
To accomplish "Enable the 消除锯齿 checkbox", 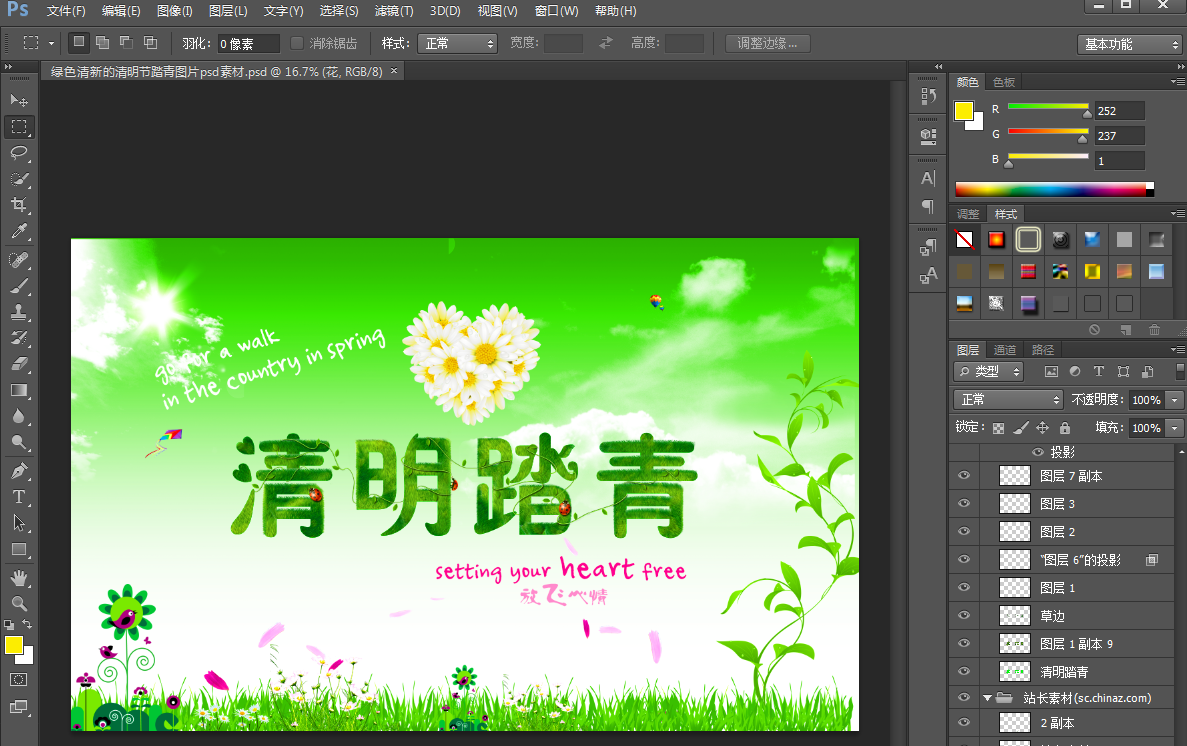I will [x=297, y=44].
